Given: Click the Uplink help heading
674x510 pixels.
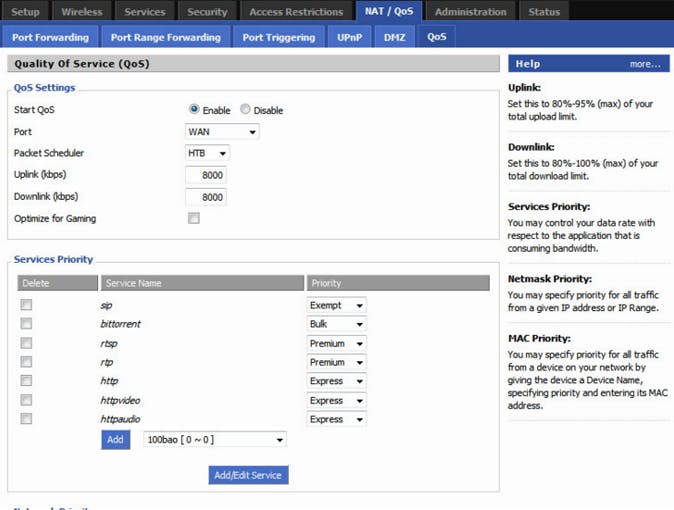Looking at the screenshot, I should 524,88.
